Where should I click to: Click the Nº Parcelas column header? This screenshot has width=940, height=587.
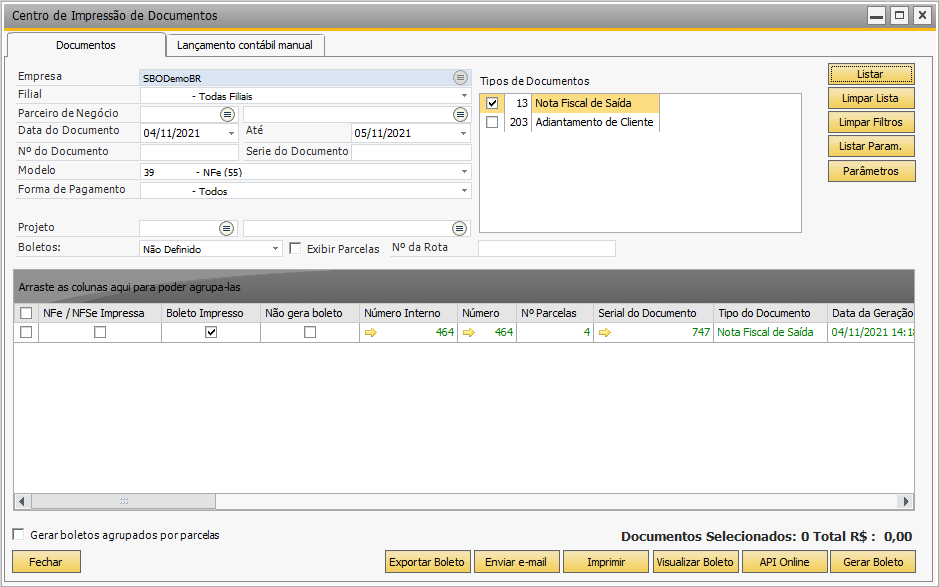click(x=555, y=313)
